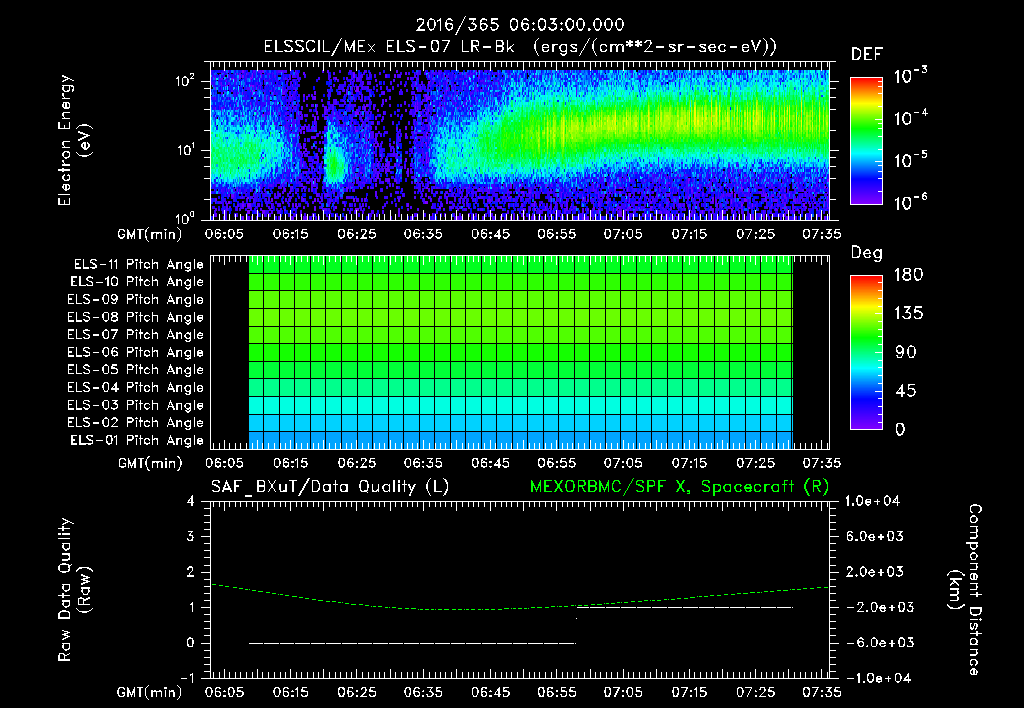The height and width of the screenshot is (708, 1024).
Task: Click the green MEXORBMC/SPF X, Spacecraft (R) label
Action: 679,487
